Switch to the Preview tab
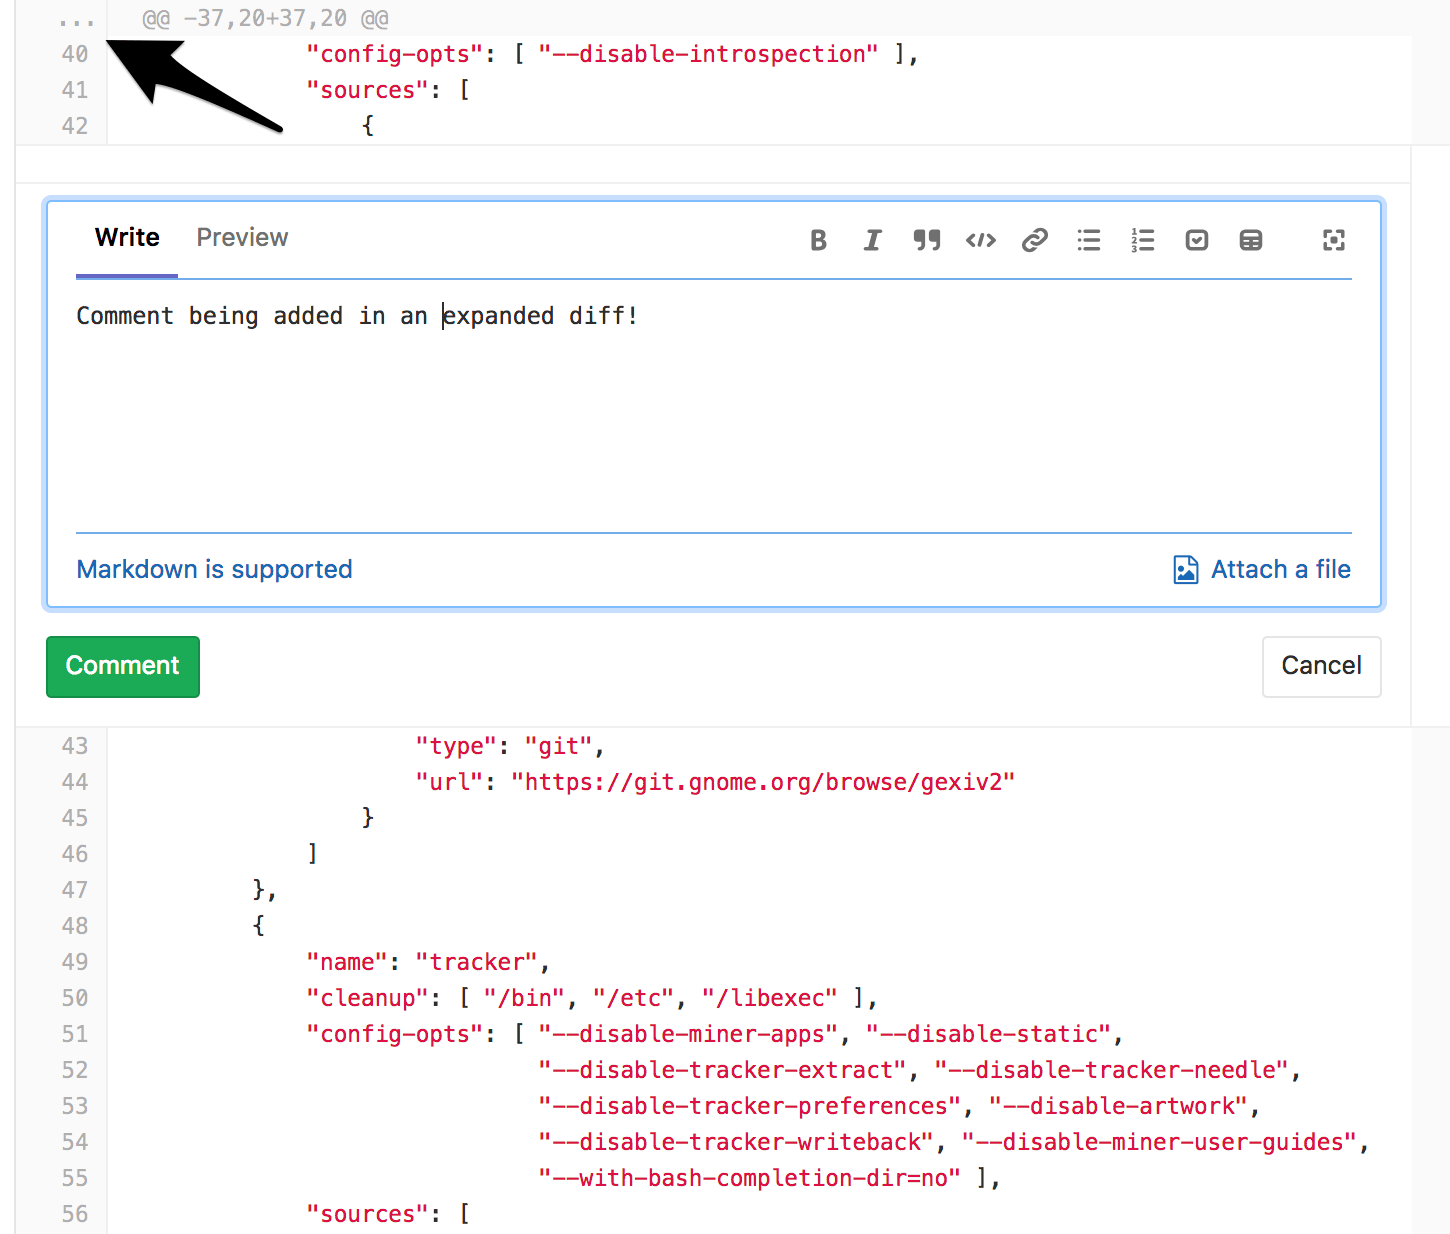The height and width of the screenshot is (1234, 1450). coord(242,238)
